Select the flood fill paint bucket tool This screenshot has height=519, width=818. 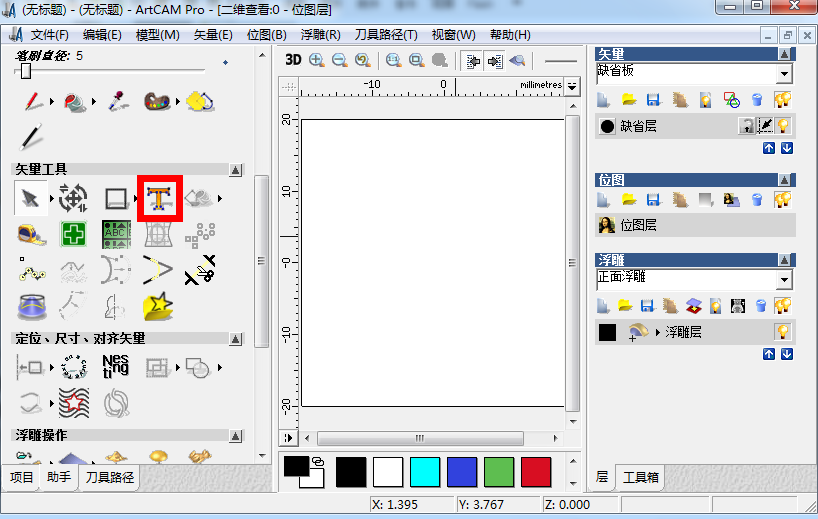click(x=75, y=102)
